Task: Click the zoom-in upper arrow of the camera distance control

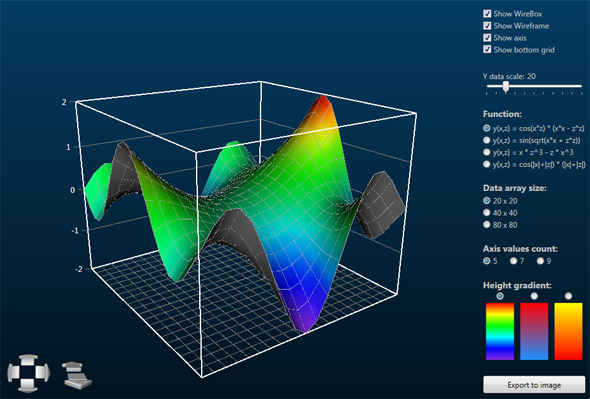Action: pos(73,367)
